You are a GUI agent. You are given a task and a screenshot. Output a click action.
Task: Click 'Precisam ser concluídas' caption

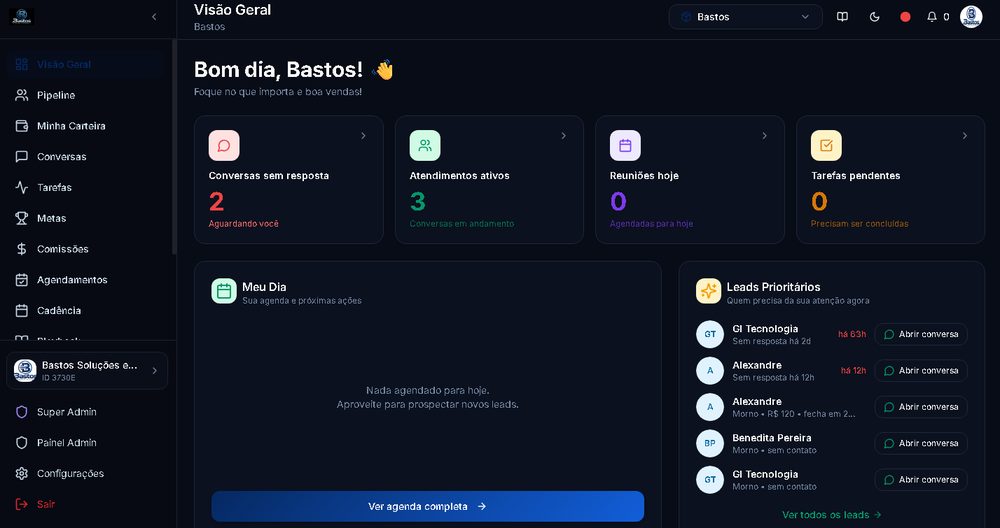[x=859, y=224]
